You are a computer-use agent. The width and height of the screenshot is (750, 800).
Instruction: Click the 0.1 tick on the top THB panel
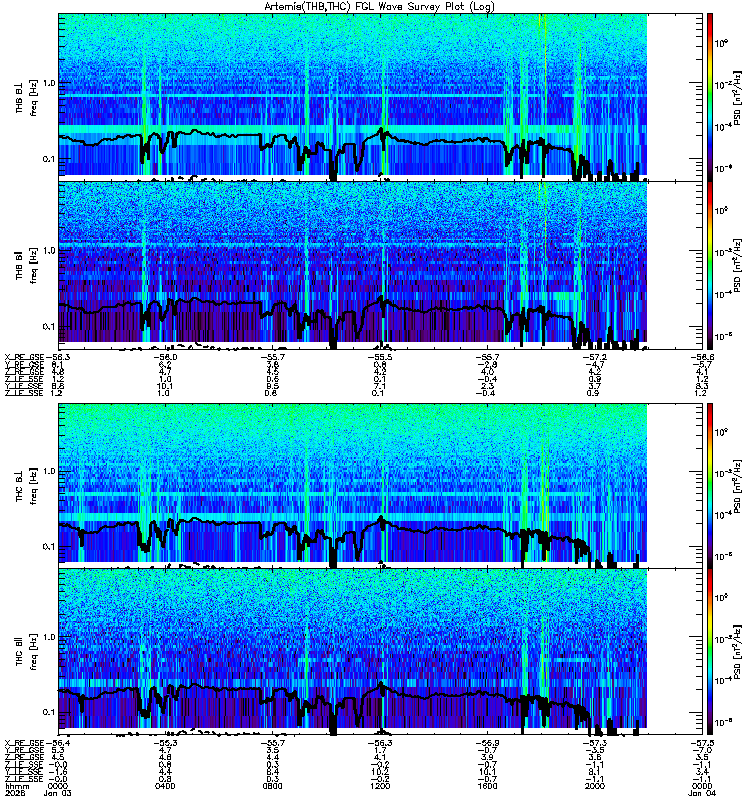tap(48, 159)
